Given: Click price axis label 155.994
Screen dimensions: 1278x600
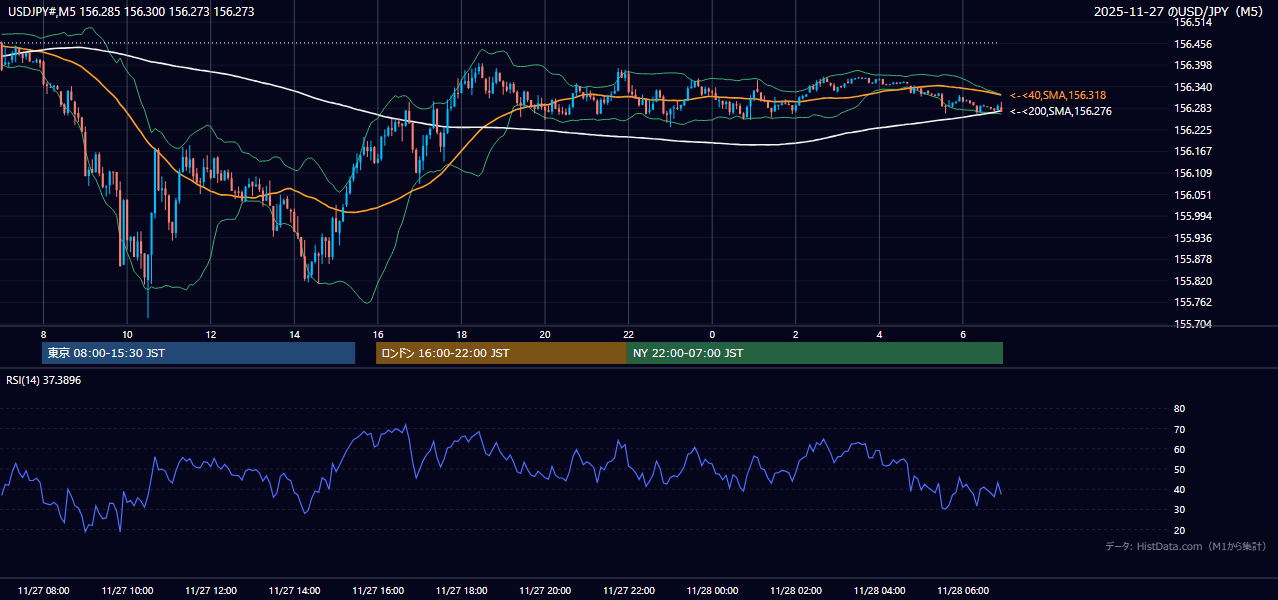Looking at the screenshot, I should pyautogui.click(x=1192, y=216).
